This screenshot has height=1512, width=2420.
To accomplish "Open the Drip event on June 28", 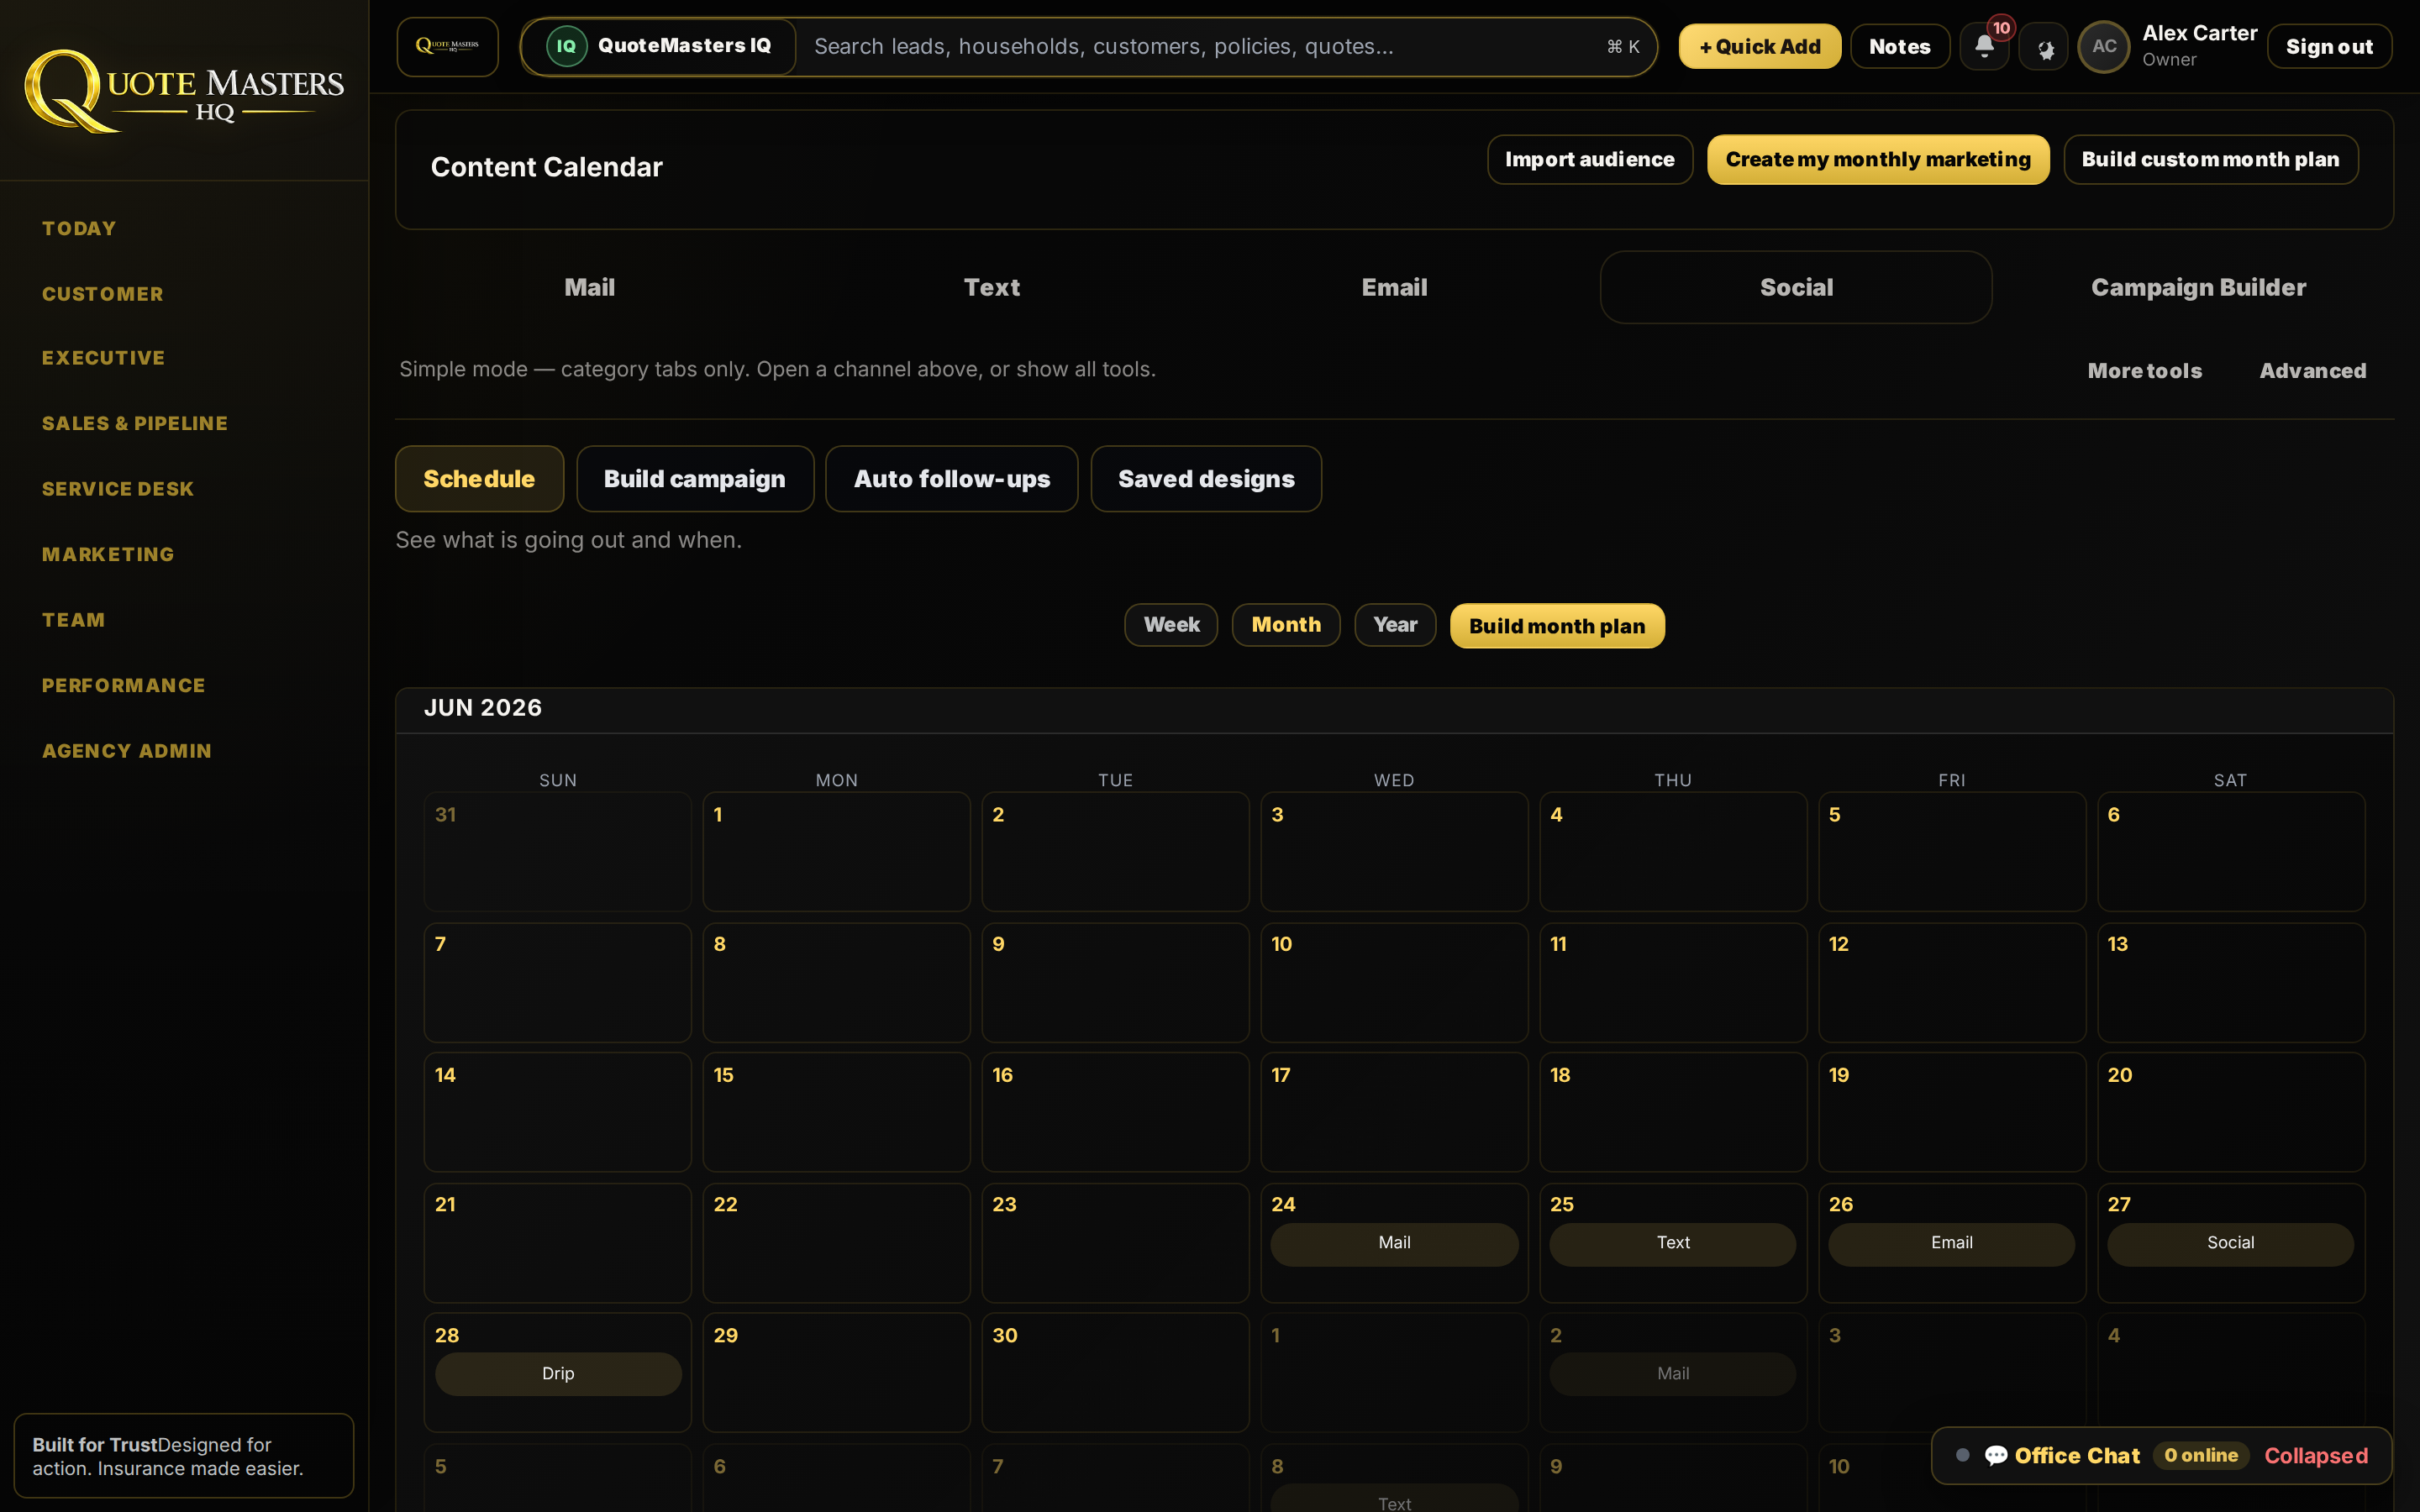I will tap(558, 1373).
